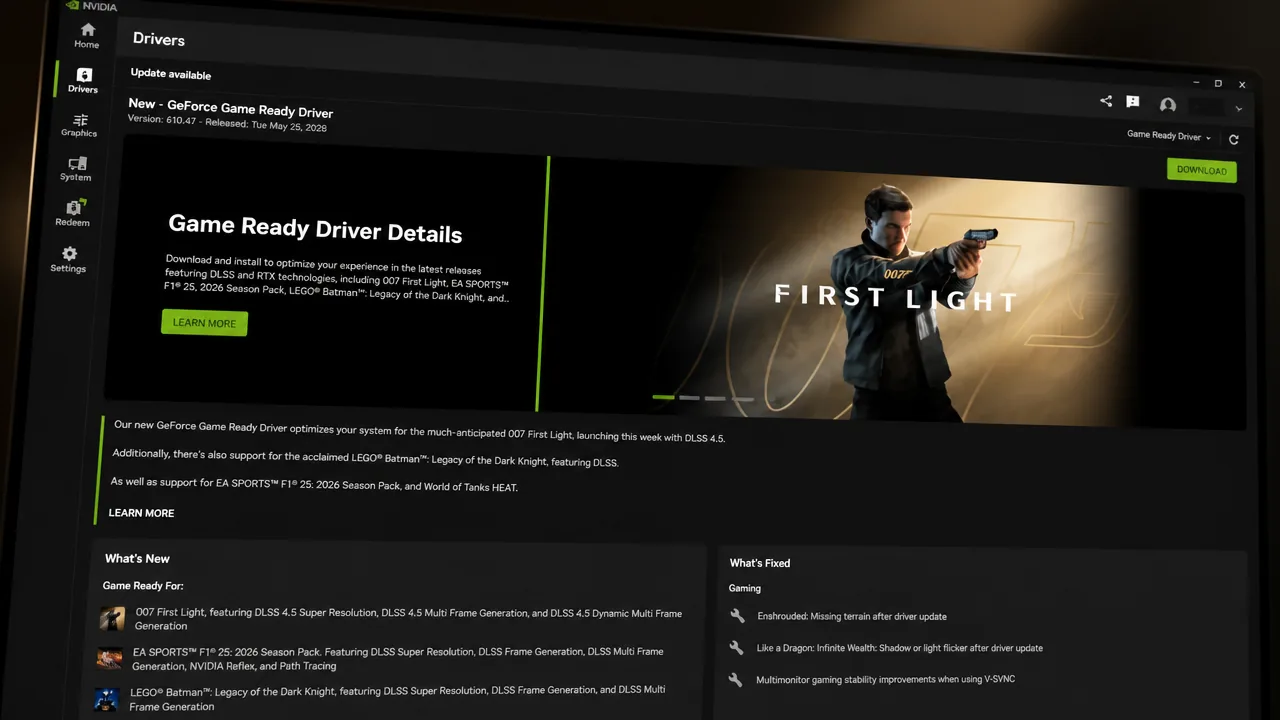The height and width of the screenshot is (720, 1280).
Task: Click 'Enshrouded: Missing terrain after driver update'
Action: coord(852,617)
